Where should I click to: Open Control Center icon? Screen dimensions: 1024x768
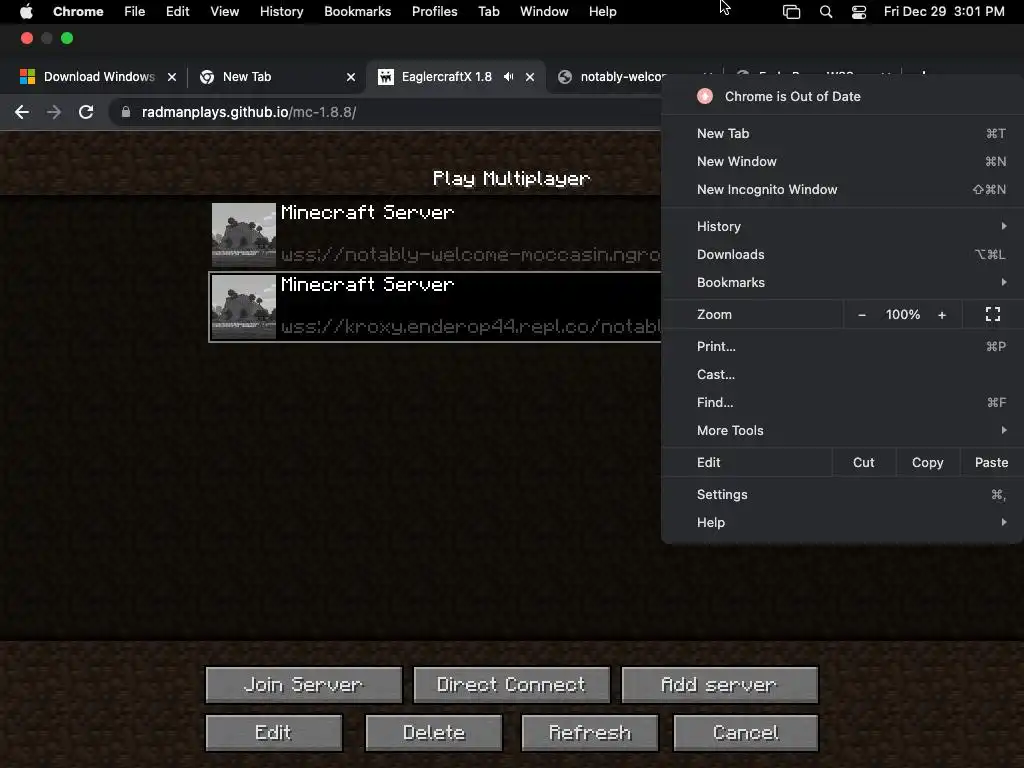point(859,12)
